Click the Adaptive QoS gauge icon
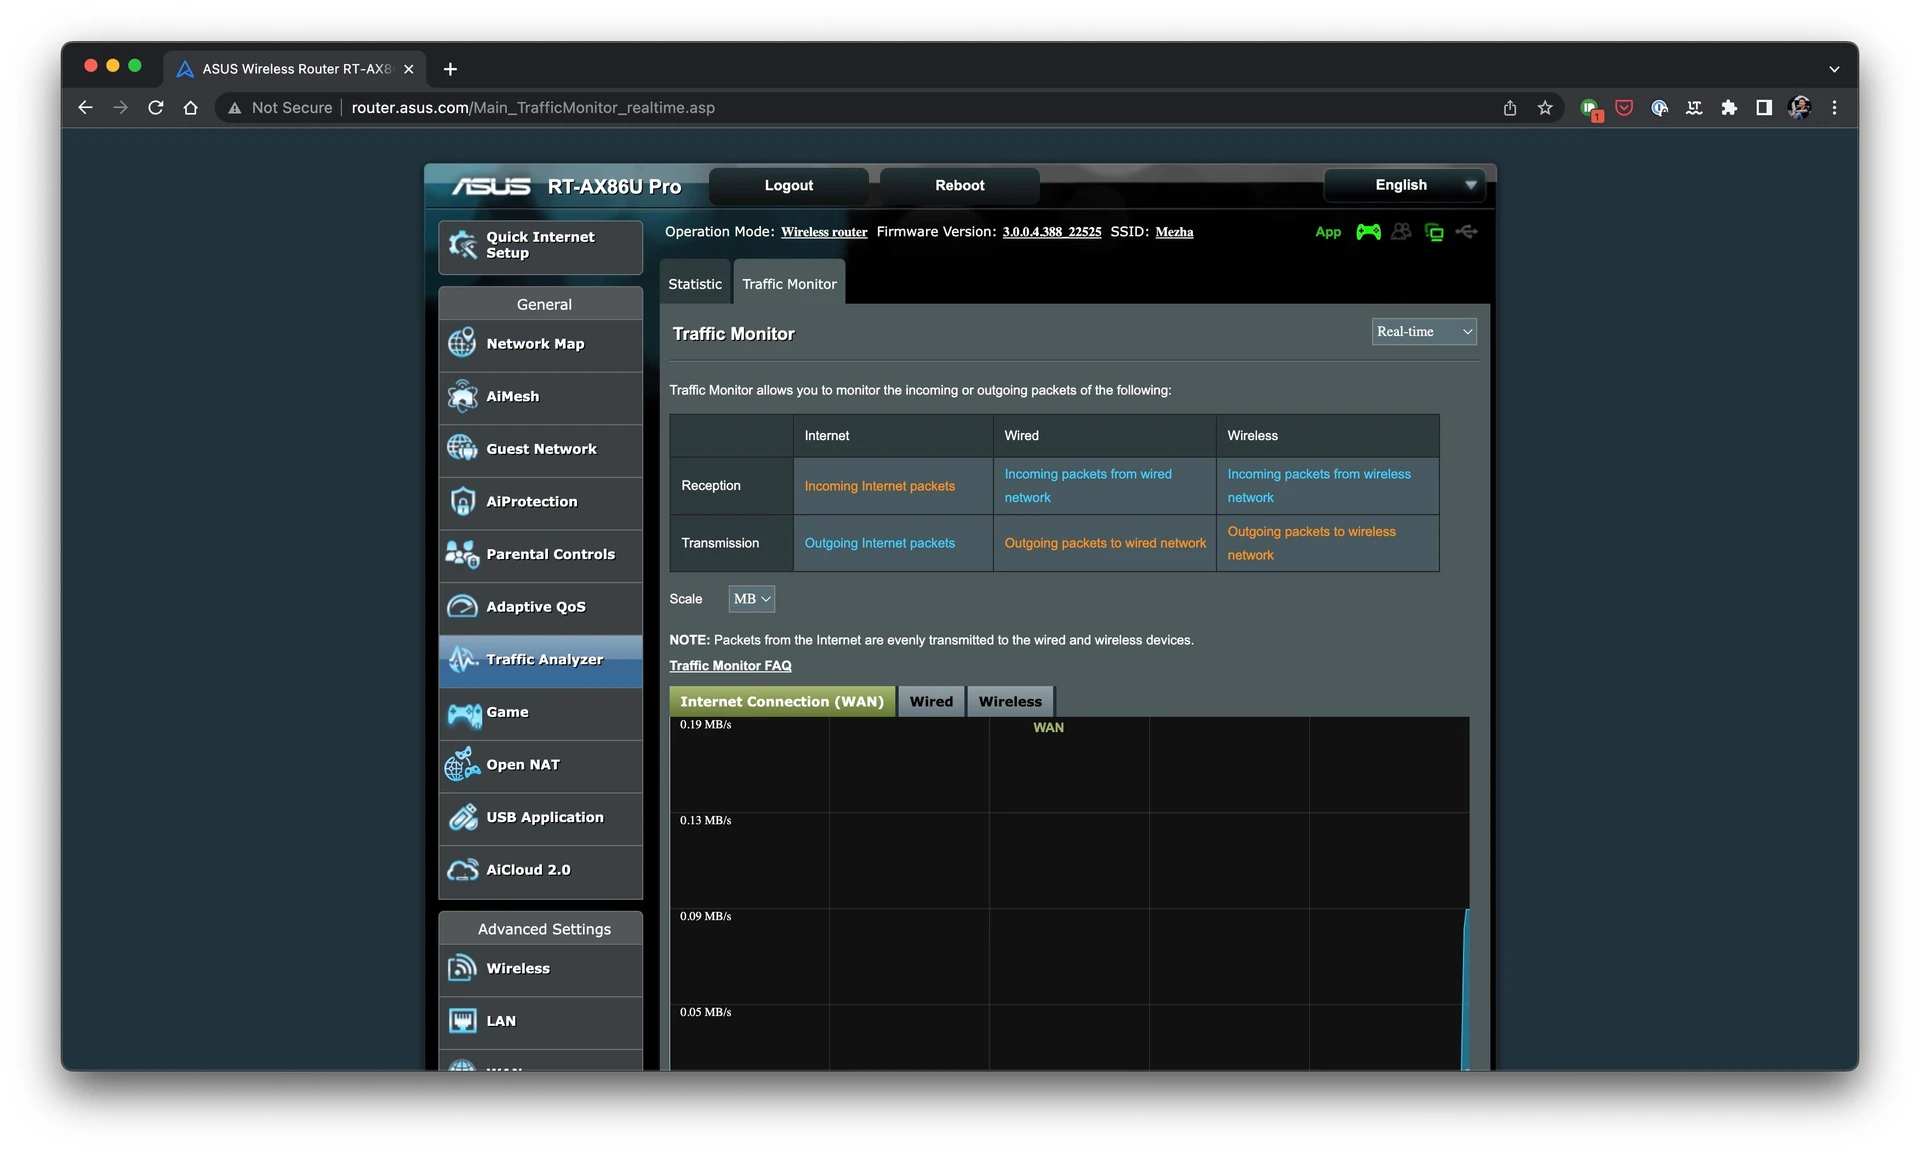This screenshot has height=1152, width=1920. coord(462,606)
